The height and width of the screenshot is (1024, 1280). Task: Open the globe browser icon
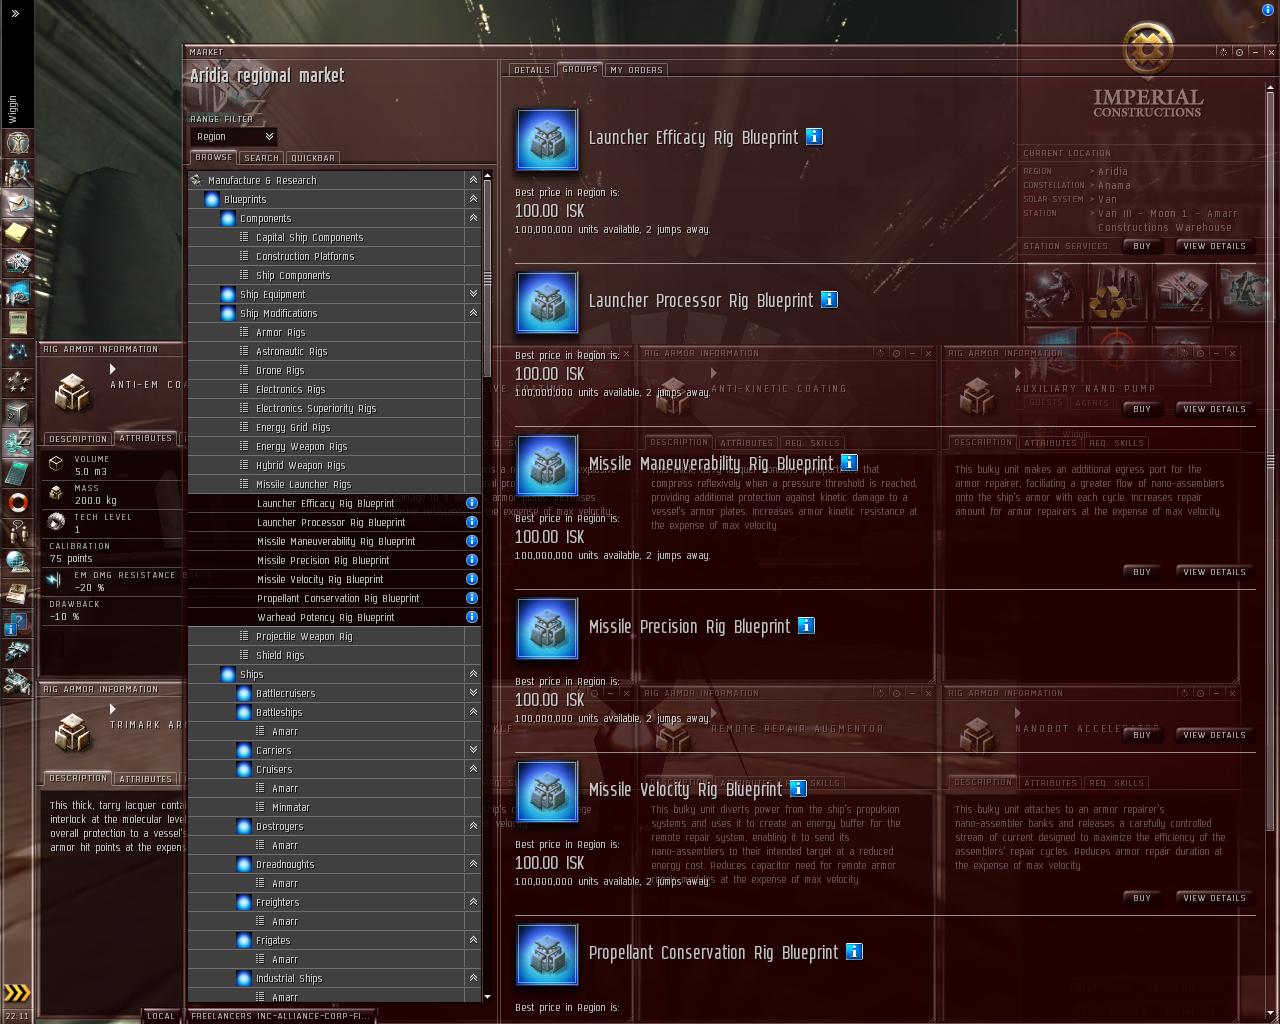[x=17, y=562]
